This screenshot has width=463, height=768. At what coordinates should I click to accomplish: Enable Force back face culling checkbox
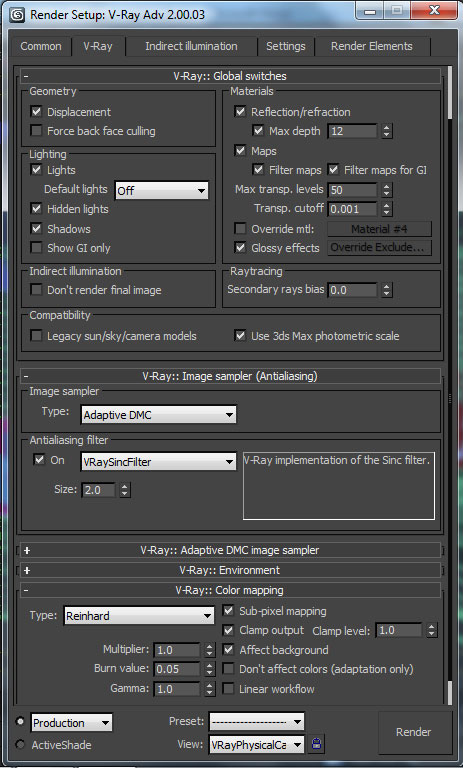pos(36,131)
